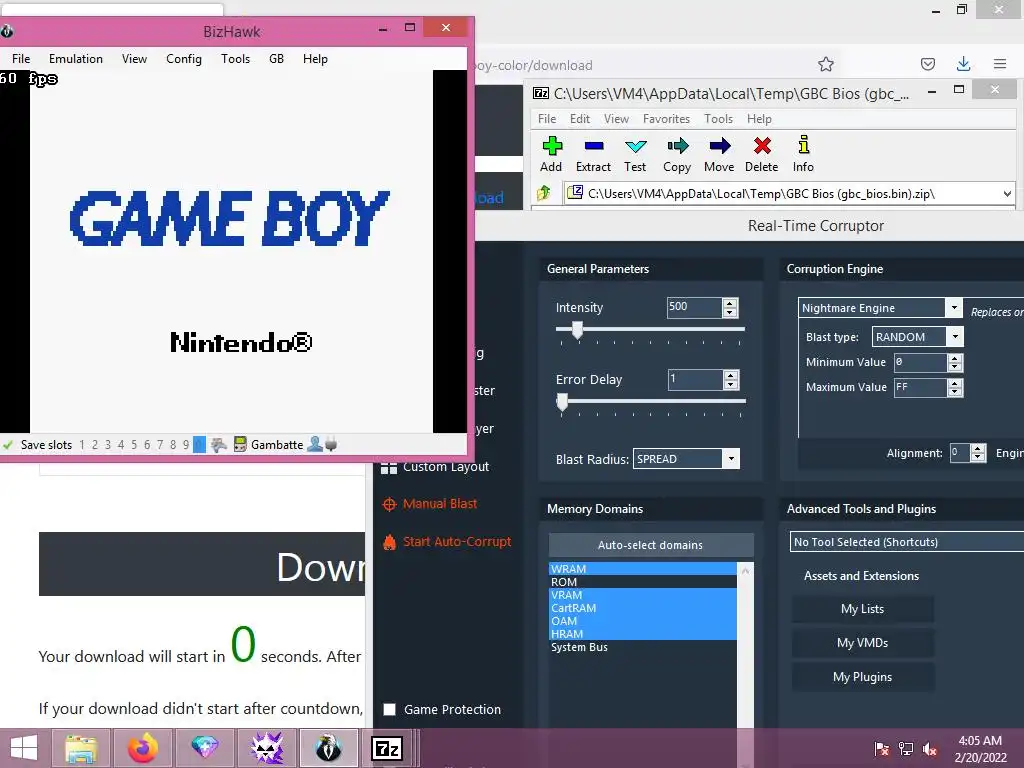Open Firefox downloads arrow icon
Viewport: 1024px width, 768px height.
(x=963, y=63)
